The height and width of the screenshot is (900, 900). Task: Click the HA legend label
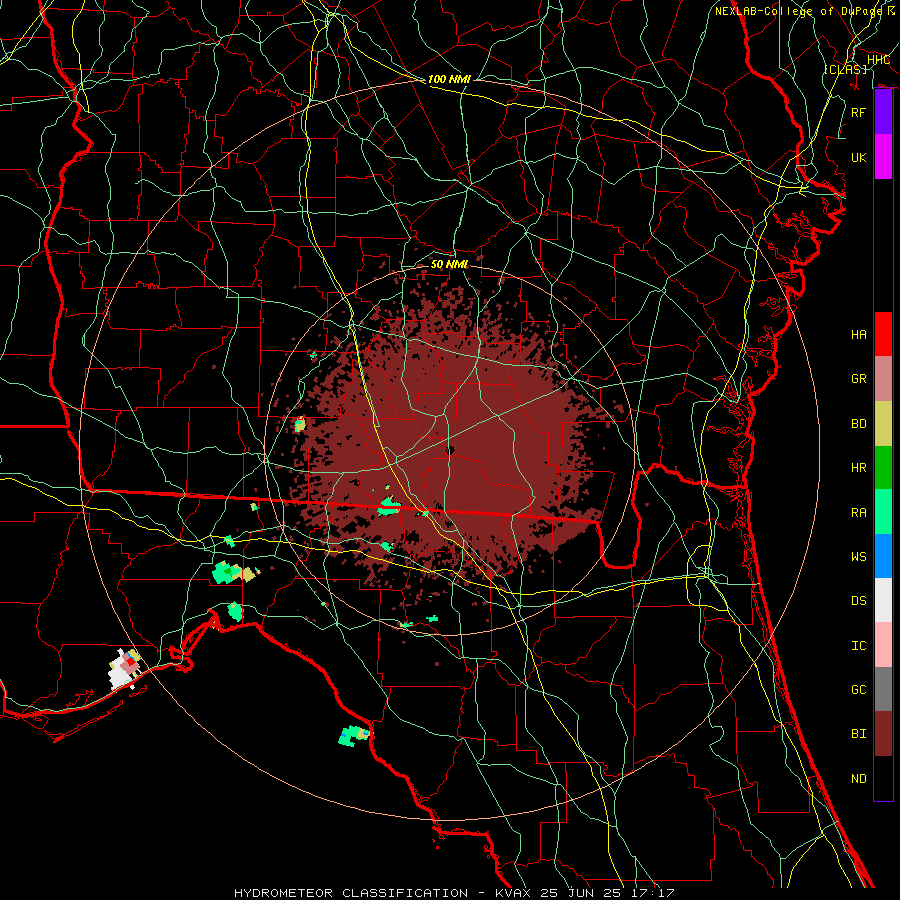pos(859,335)
